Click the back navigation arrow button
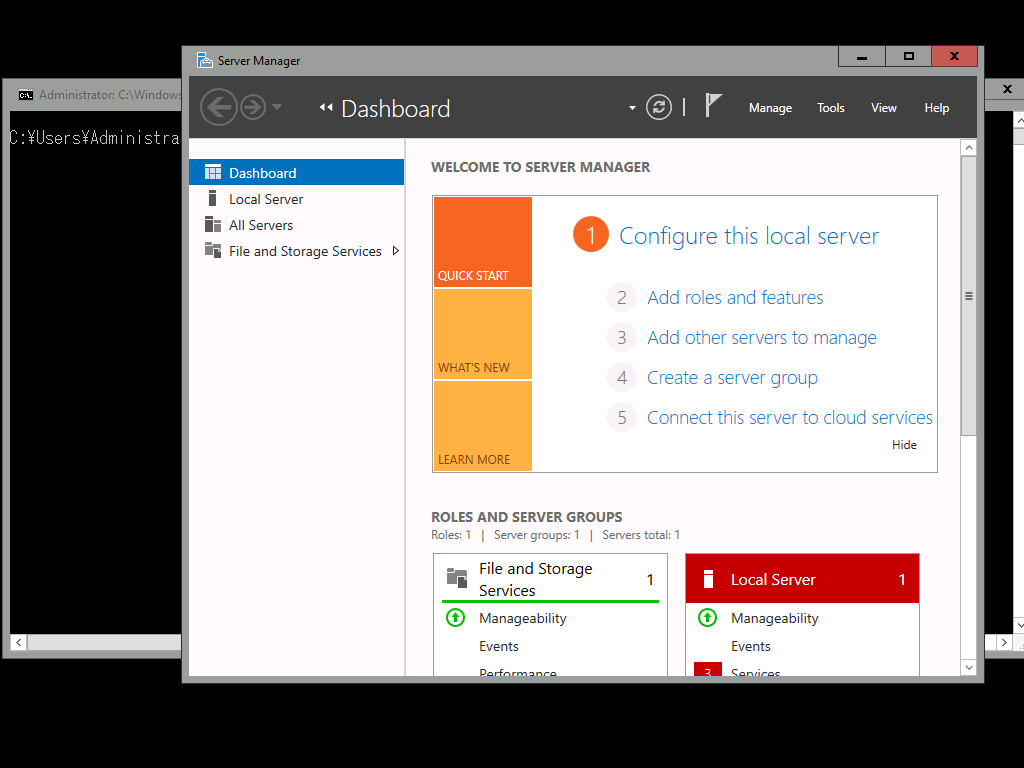This screenshot has width=1024, height=768. [218, 107]
